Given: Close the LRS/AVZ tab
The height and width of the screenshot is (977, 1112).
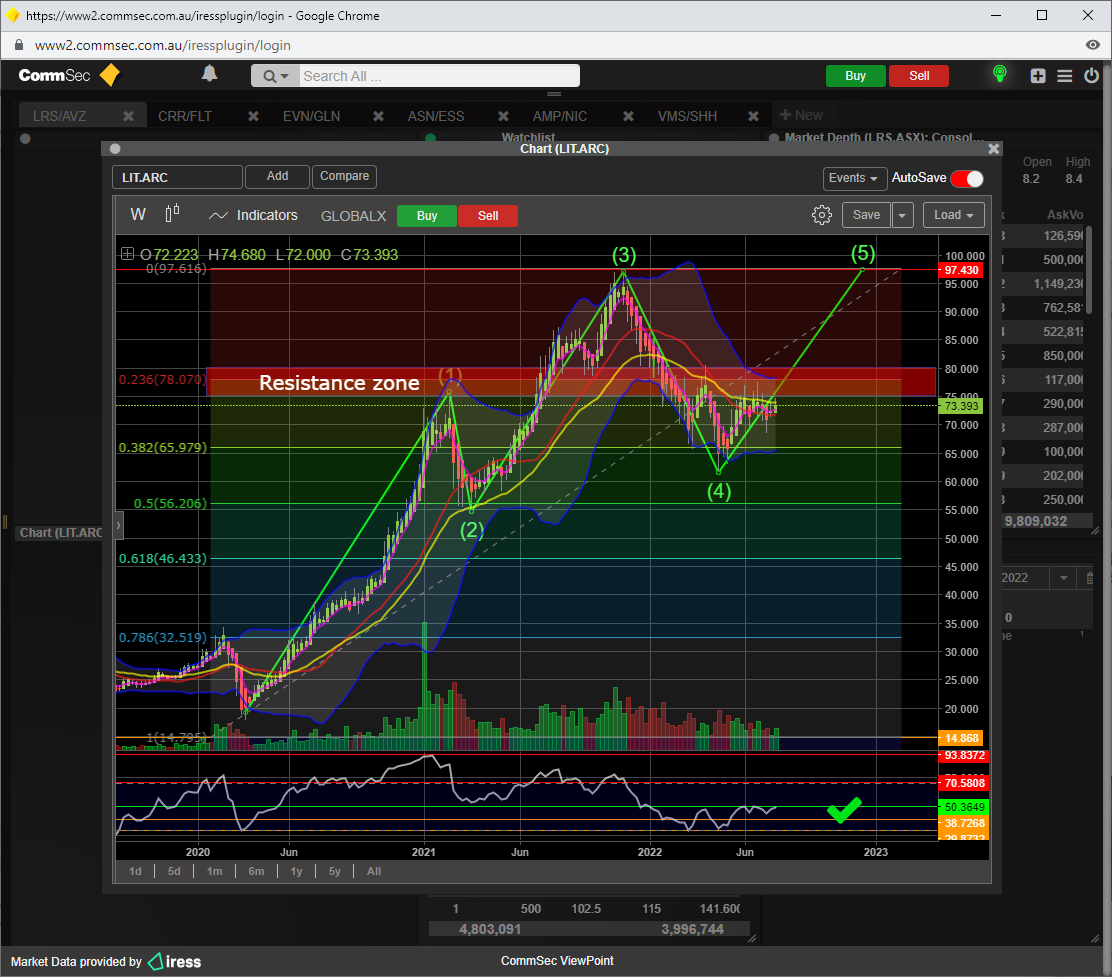Looking at the screenshot, I should [x=128, y=116].
